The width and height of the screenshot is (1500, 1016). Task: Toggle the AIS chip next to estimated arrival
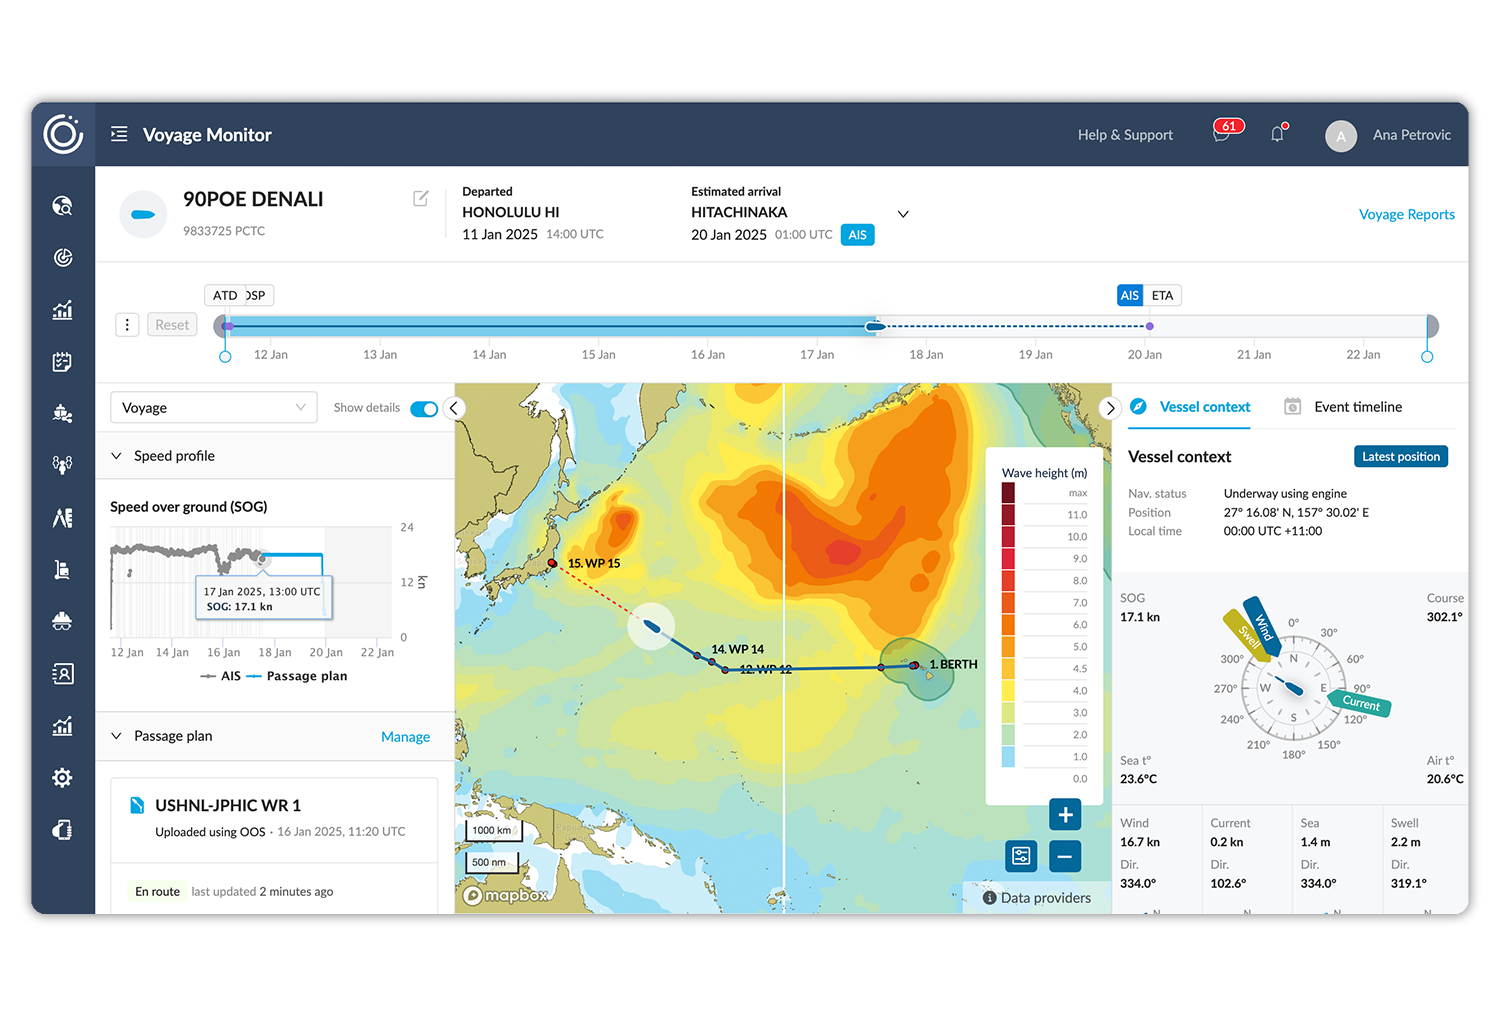pyautogui.click(x=857, y=234)
